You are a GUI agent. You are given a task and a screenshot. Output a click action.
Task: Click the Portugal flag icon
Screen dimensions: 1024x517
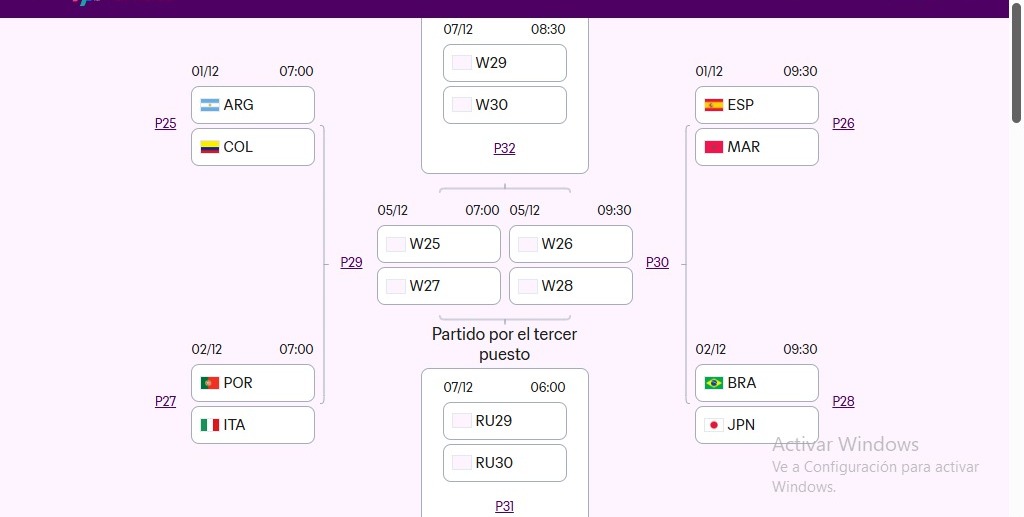pyautogui.click(x=210, y=383)
